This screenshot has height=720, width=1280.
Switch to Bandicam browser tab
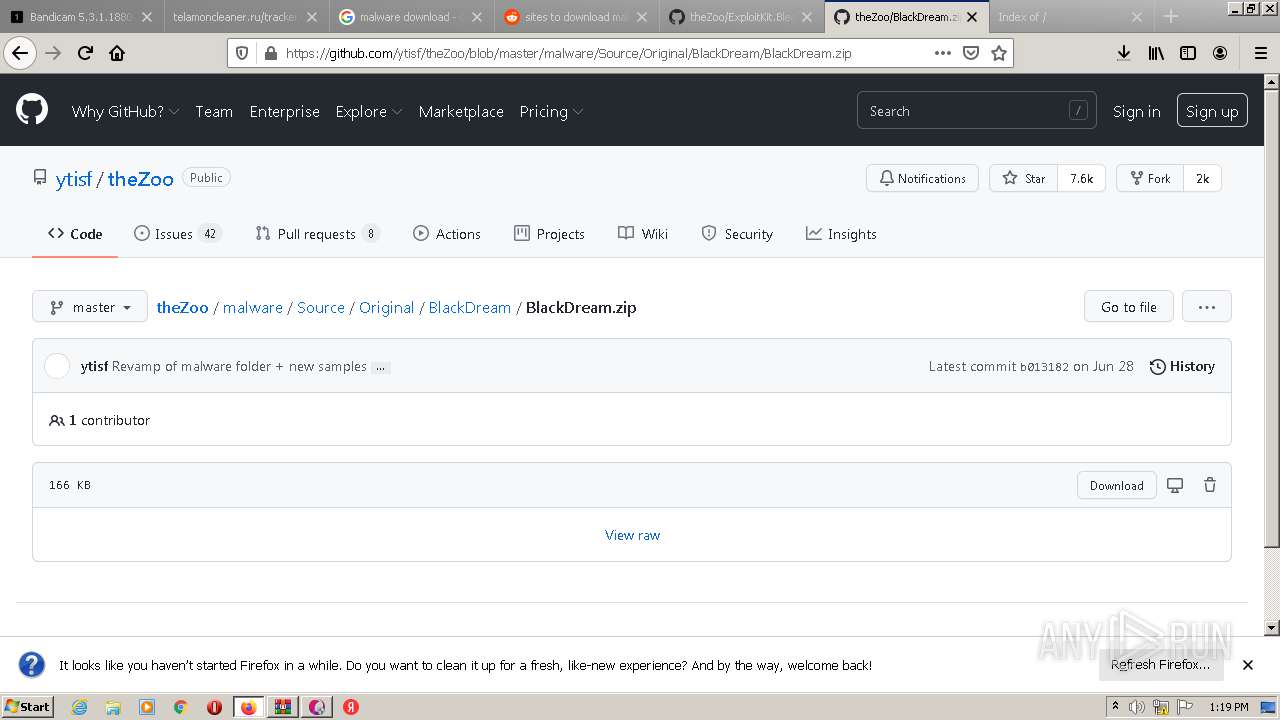tap(82, 17)
